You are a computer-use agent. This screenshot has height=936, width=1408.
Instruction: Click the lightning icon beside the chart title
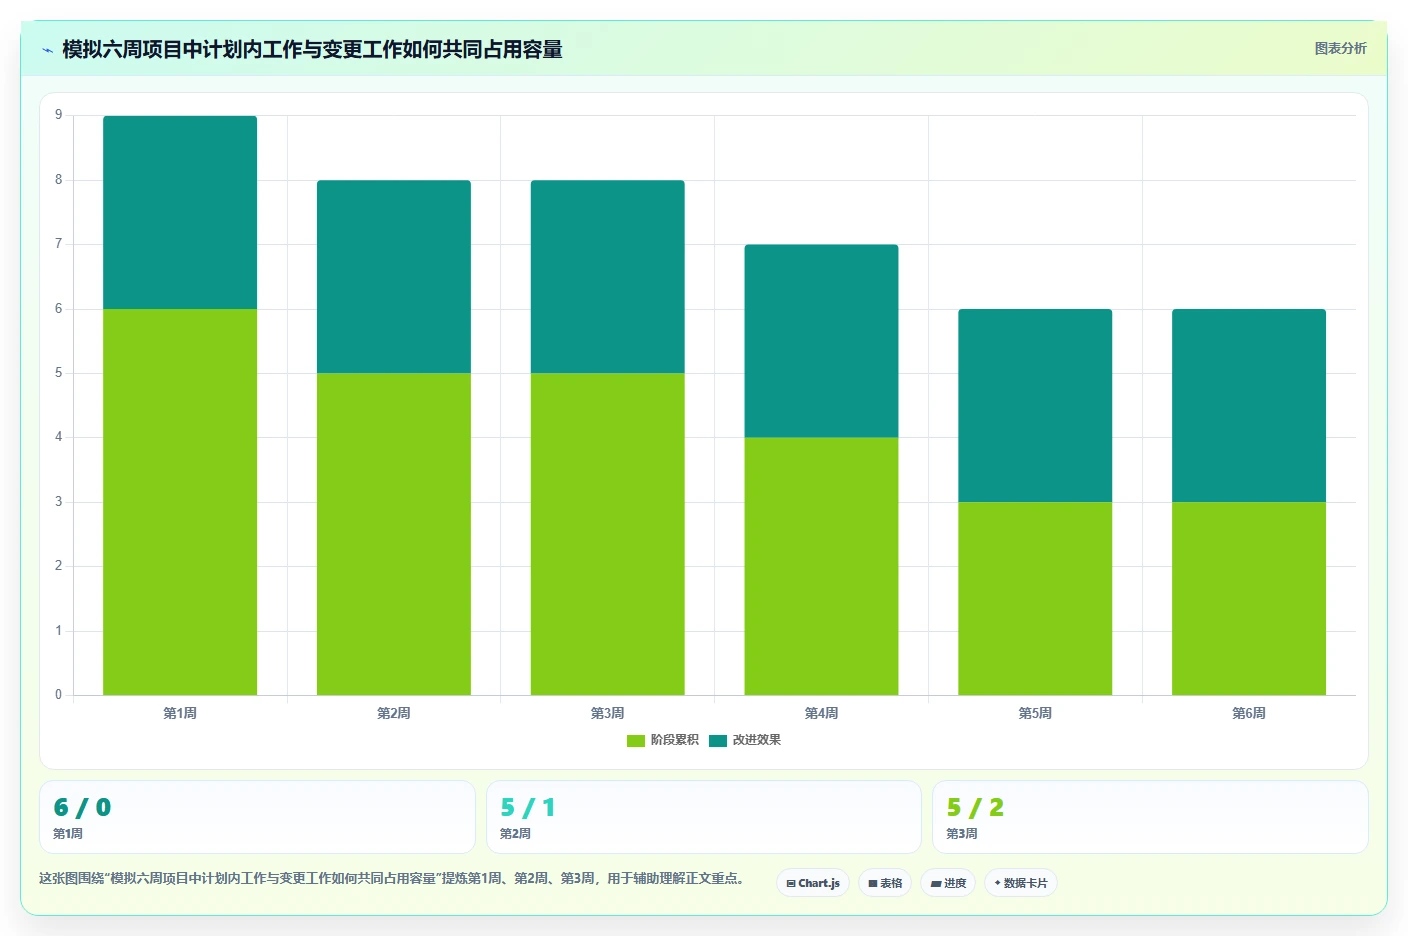click(47, 50)
